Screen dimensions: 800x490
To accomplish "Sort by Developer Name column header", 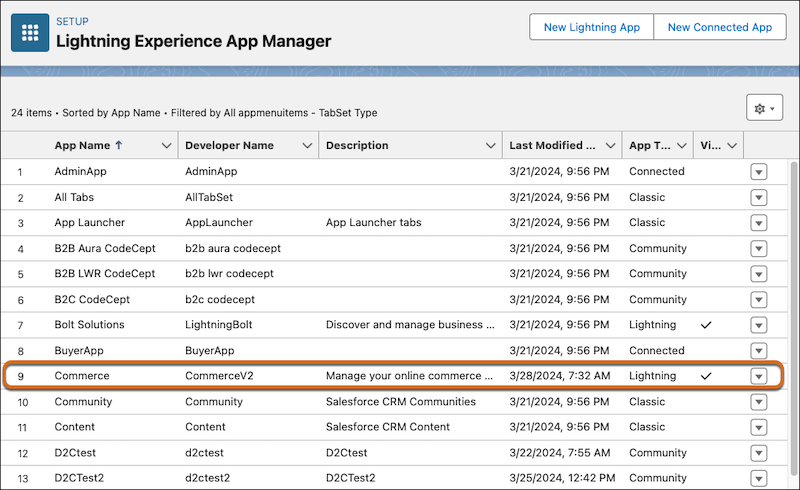I will click(229, 145).
